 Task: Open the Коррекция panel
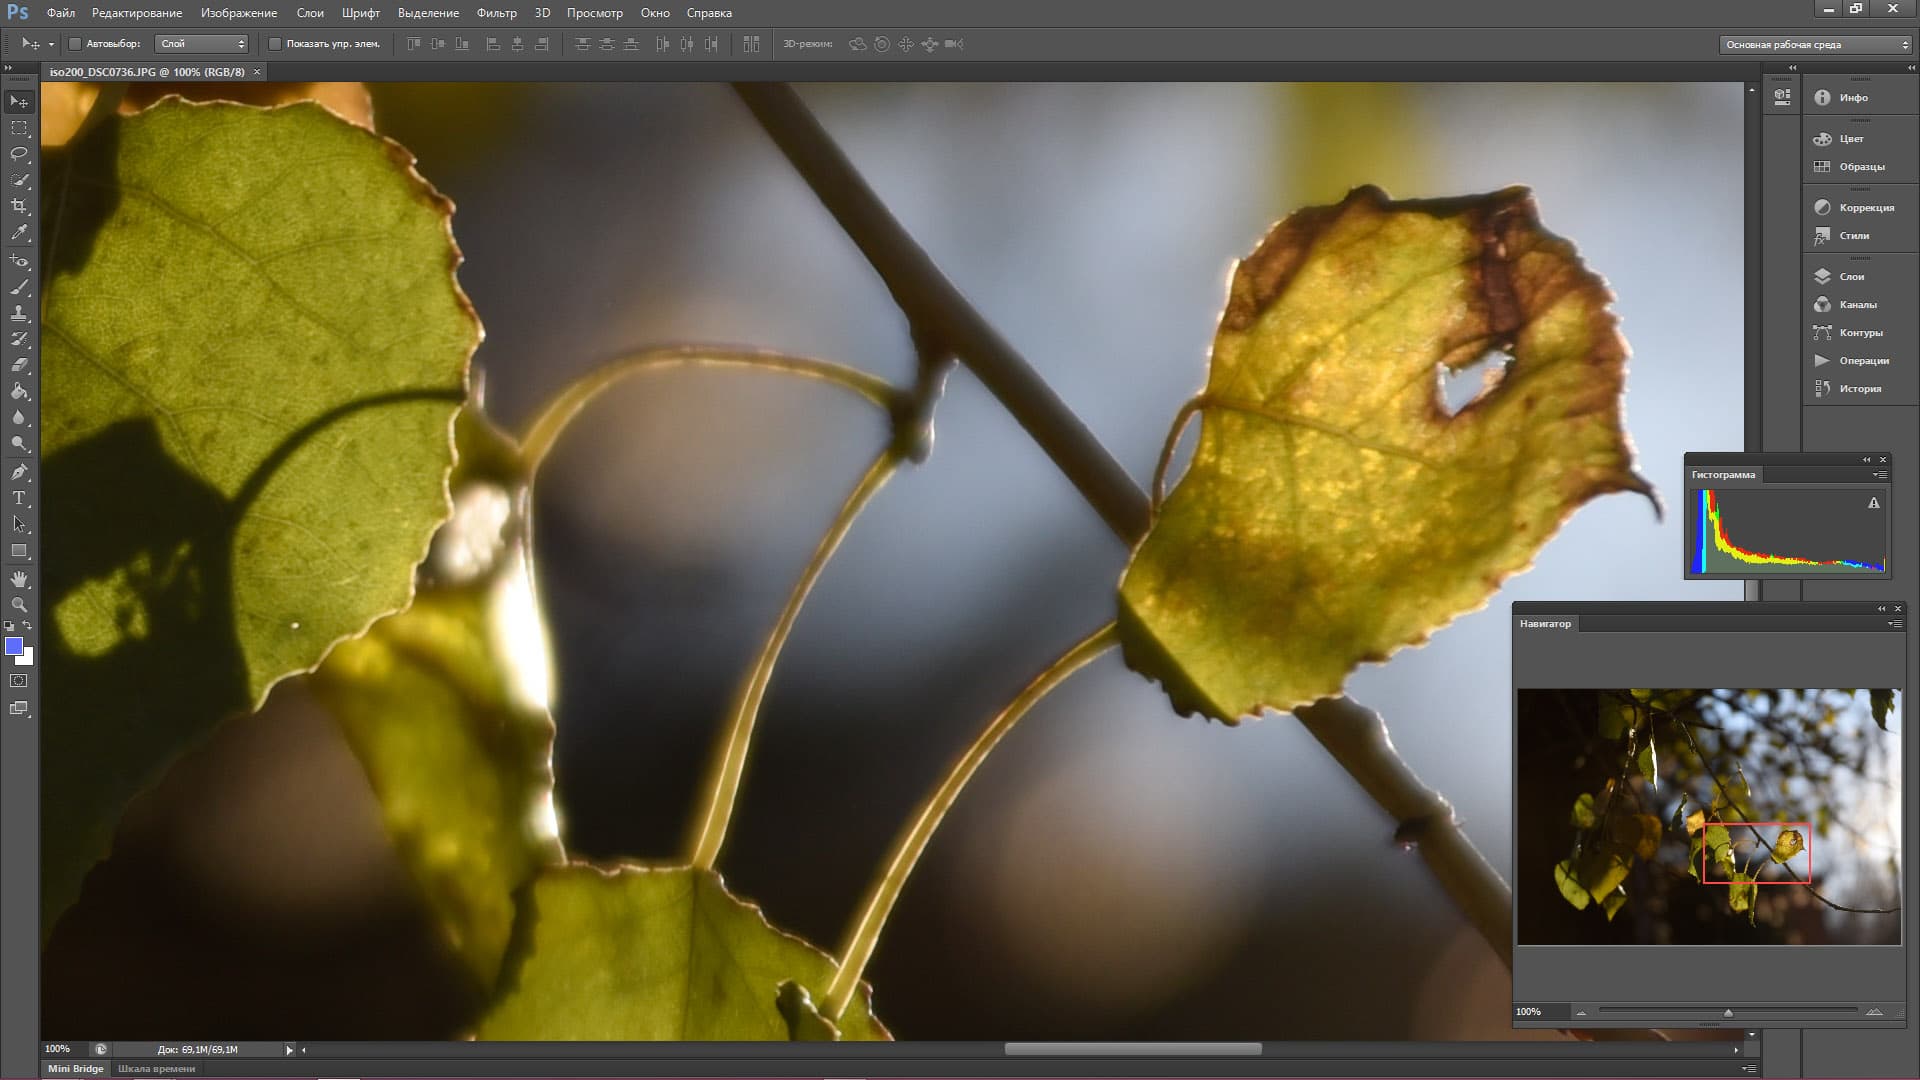[1866, 208]
